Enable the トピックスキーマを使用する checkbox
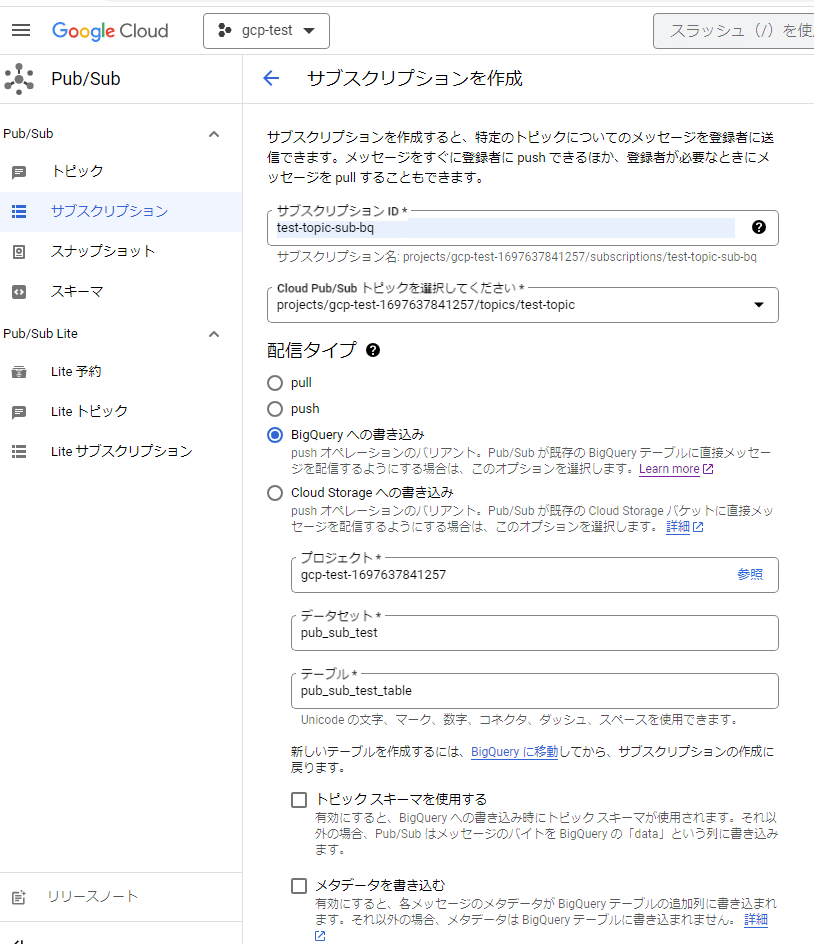The height and width of the screenshot is (944, 814). click(x=299, y=799)
